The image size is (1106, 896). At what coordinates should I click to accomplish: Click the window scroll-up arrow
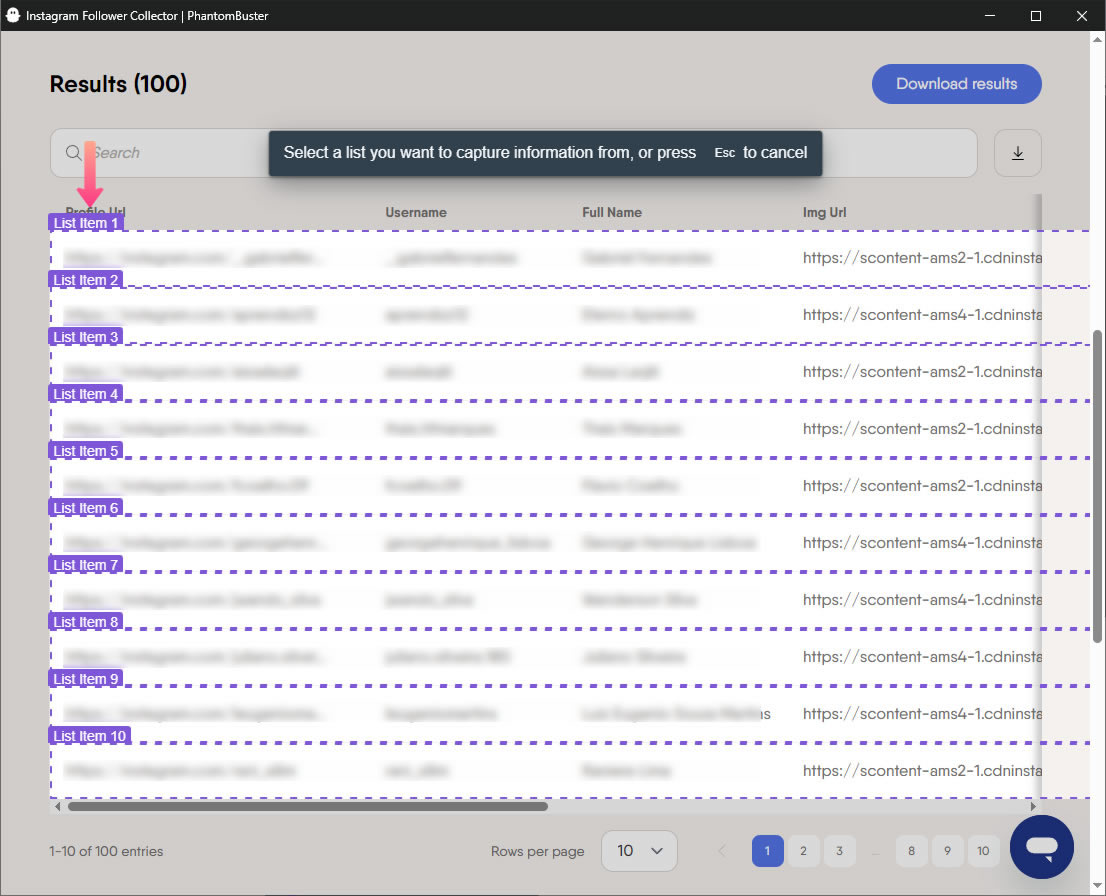click(x=1098, y=40)
